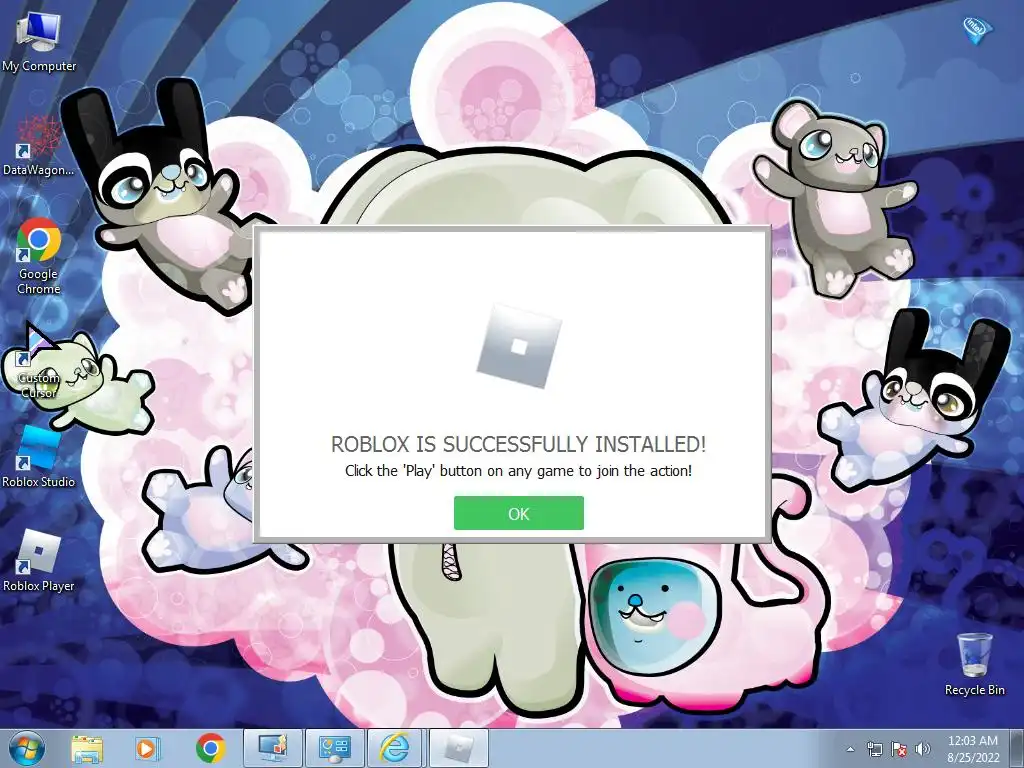Image resolution: width=1024 pixels, height=768 pixels.
Task: Click the Show Desktop strip at taskbar end
Action: click(1017, 748)
